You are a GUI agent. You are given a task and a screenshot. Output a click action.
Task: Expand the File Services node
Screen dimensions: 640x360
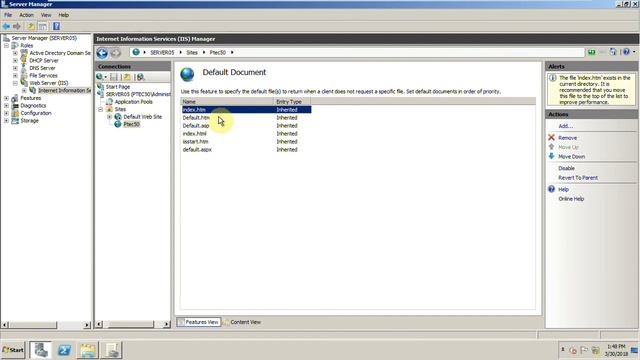tap(15, 76)
